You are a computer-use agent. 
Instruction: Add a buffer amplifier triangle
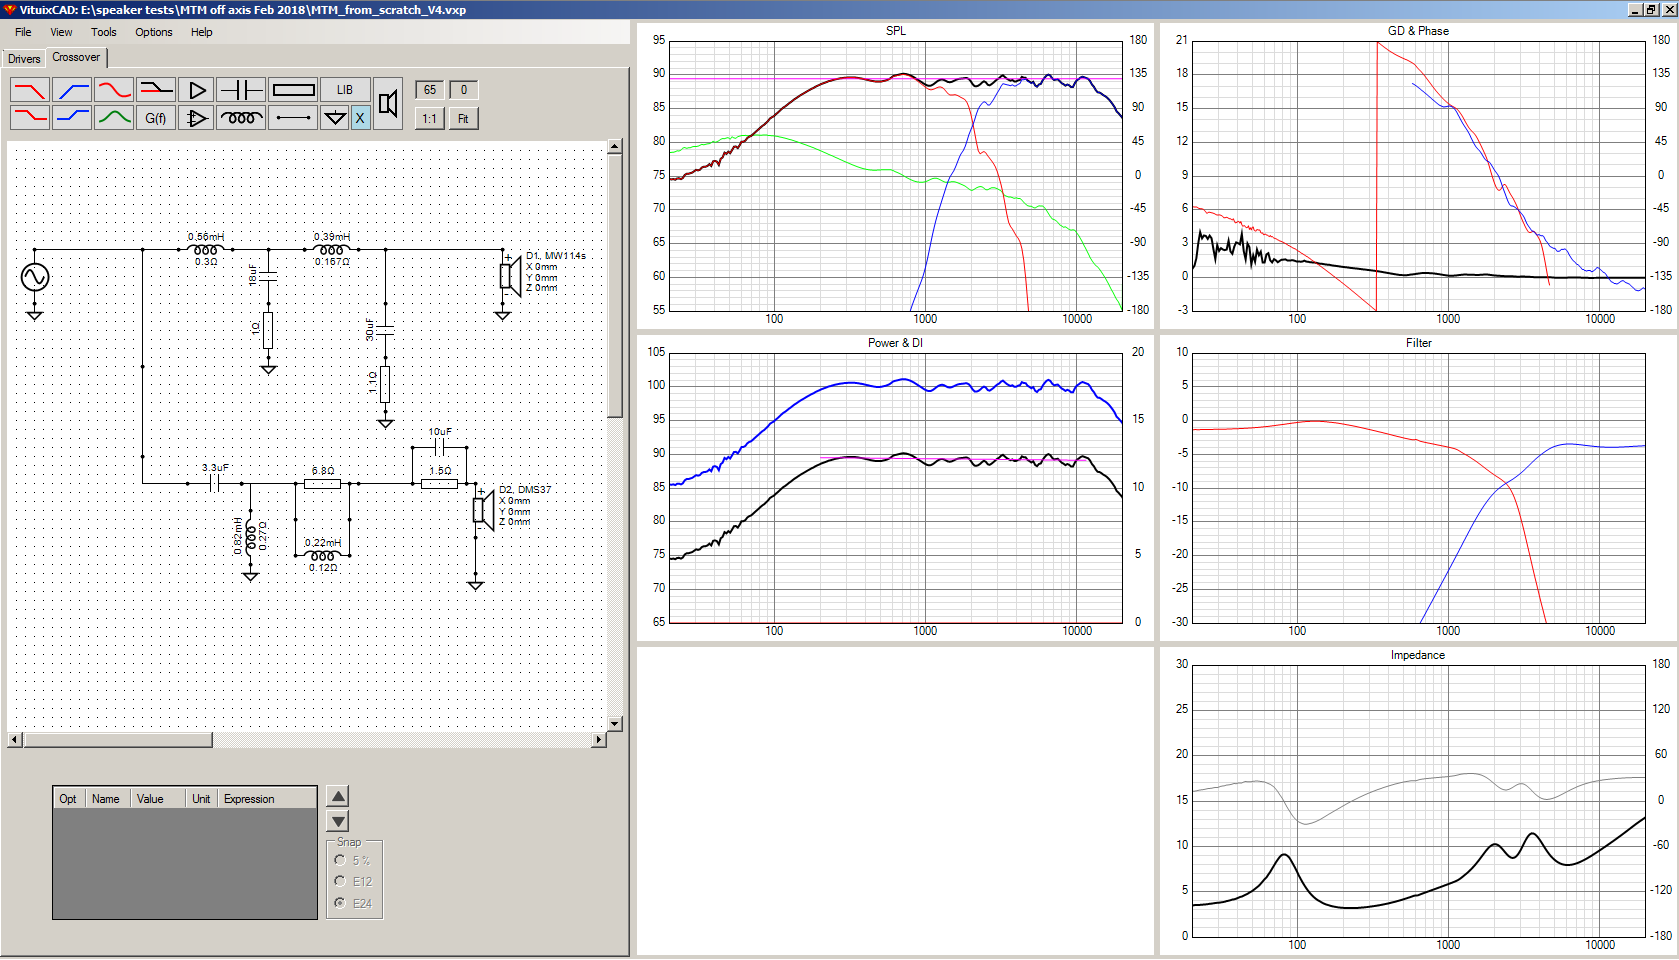coord(197,90)
